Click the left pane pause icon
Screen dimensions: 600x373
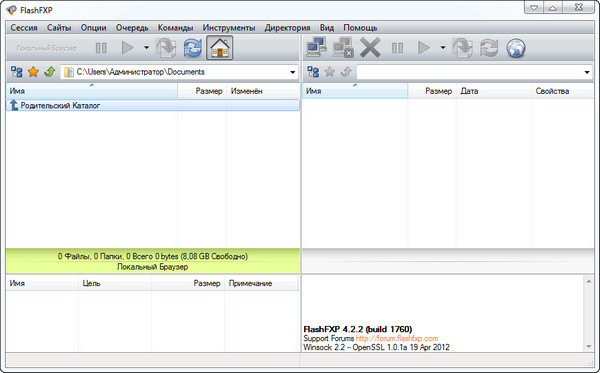tap(101, 48)
